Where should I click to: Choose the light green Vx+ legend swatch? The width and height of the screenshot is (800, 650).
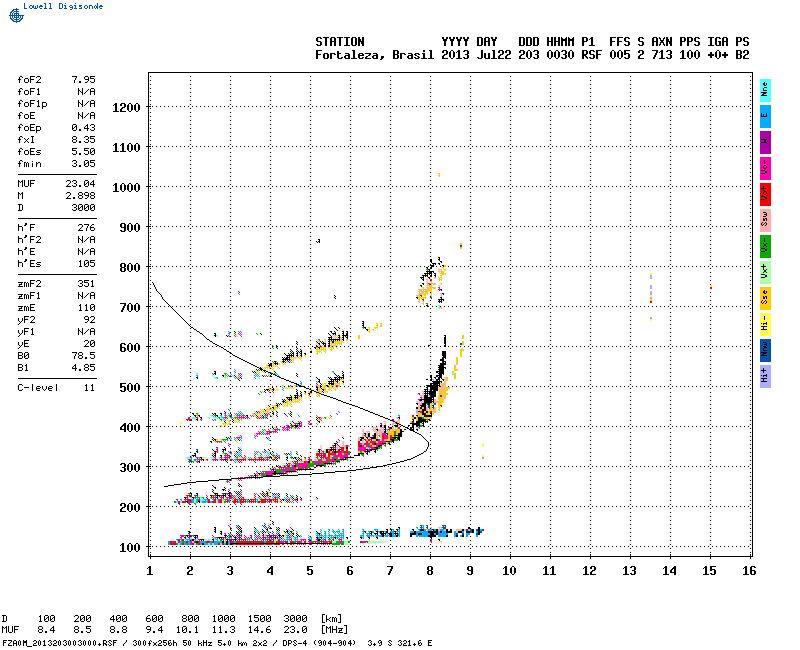[765, 272]
